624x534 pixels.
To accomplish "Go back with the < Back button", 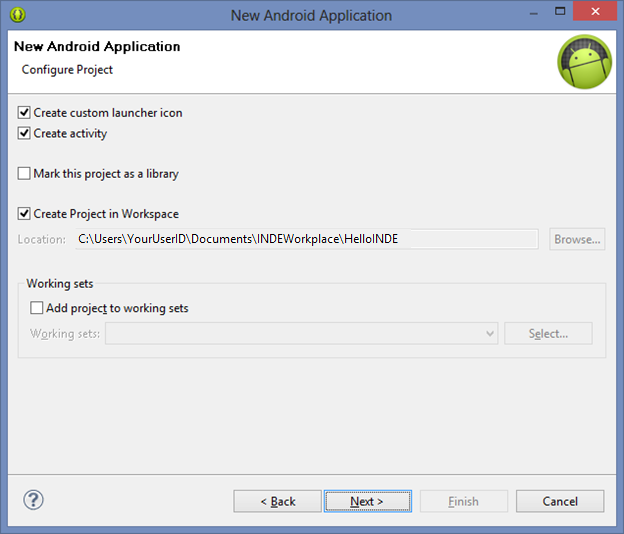I will tap(277, 501).
